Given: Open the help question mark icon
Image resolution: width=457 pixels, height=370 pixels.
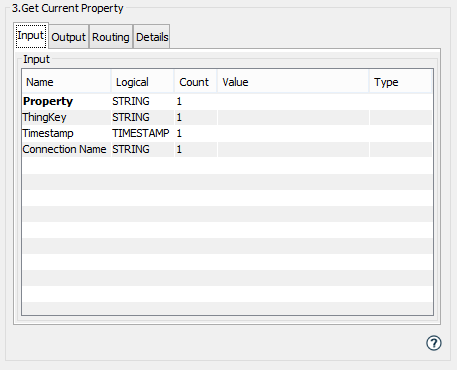Looking at the screenshot, I should 434,343.
